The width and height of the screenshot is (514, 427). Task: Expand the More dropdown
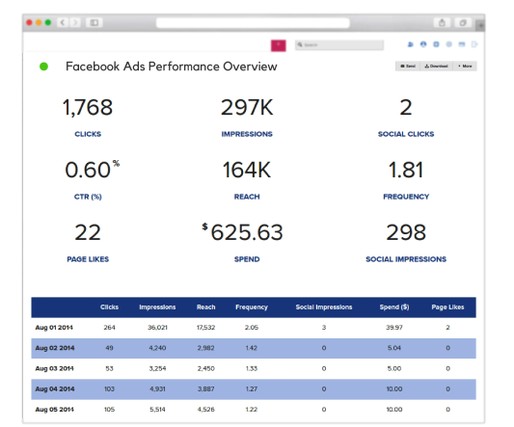click(x=465, y=66)
